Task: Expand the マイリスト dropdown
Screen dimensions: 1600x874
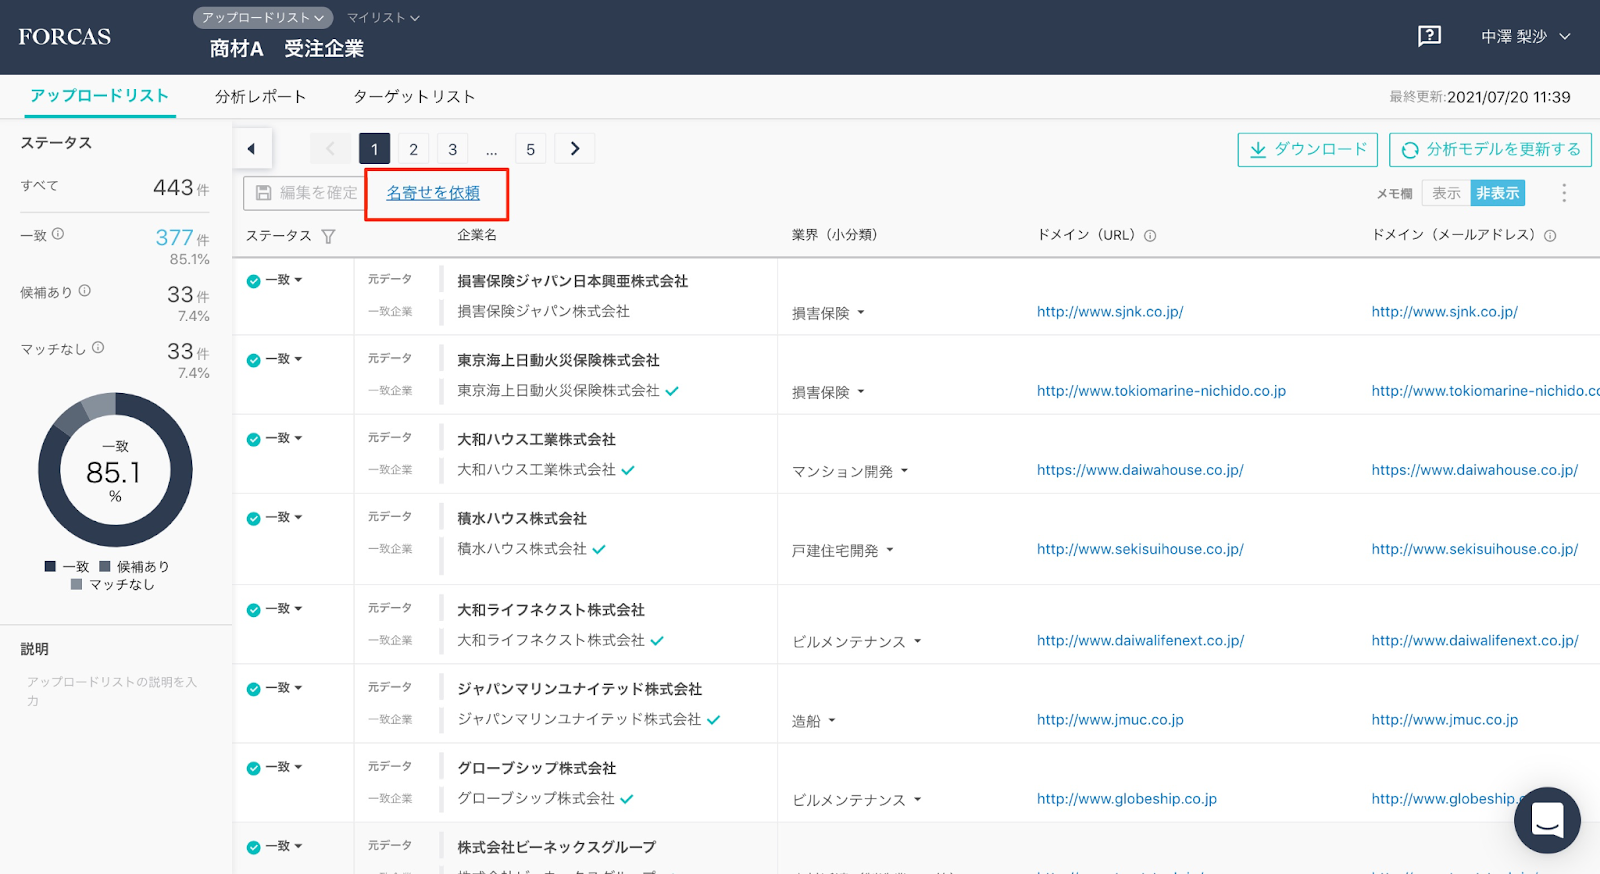Action: point(383,18)
